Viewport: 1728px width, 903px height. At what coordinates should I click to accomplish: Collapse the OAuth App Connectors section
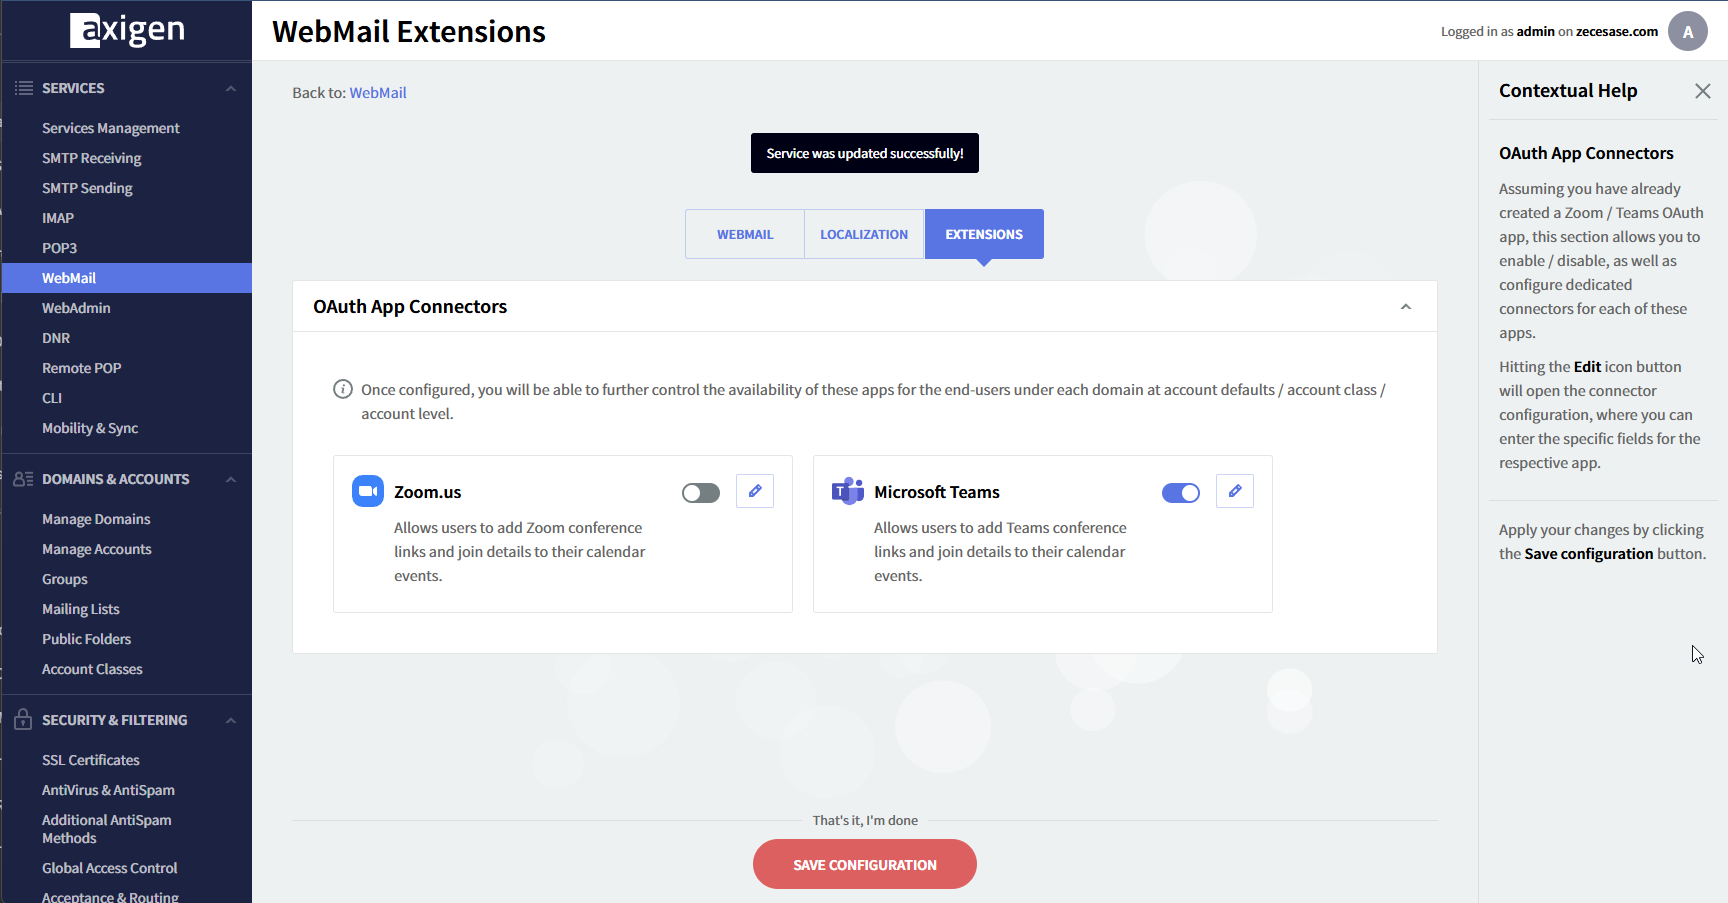[1405, 307]
